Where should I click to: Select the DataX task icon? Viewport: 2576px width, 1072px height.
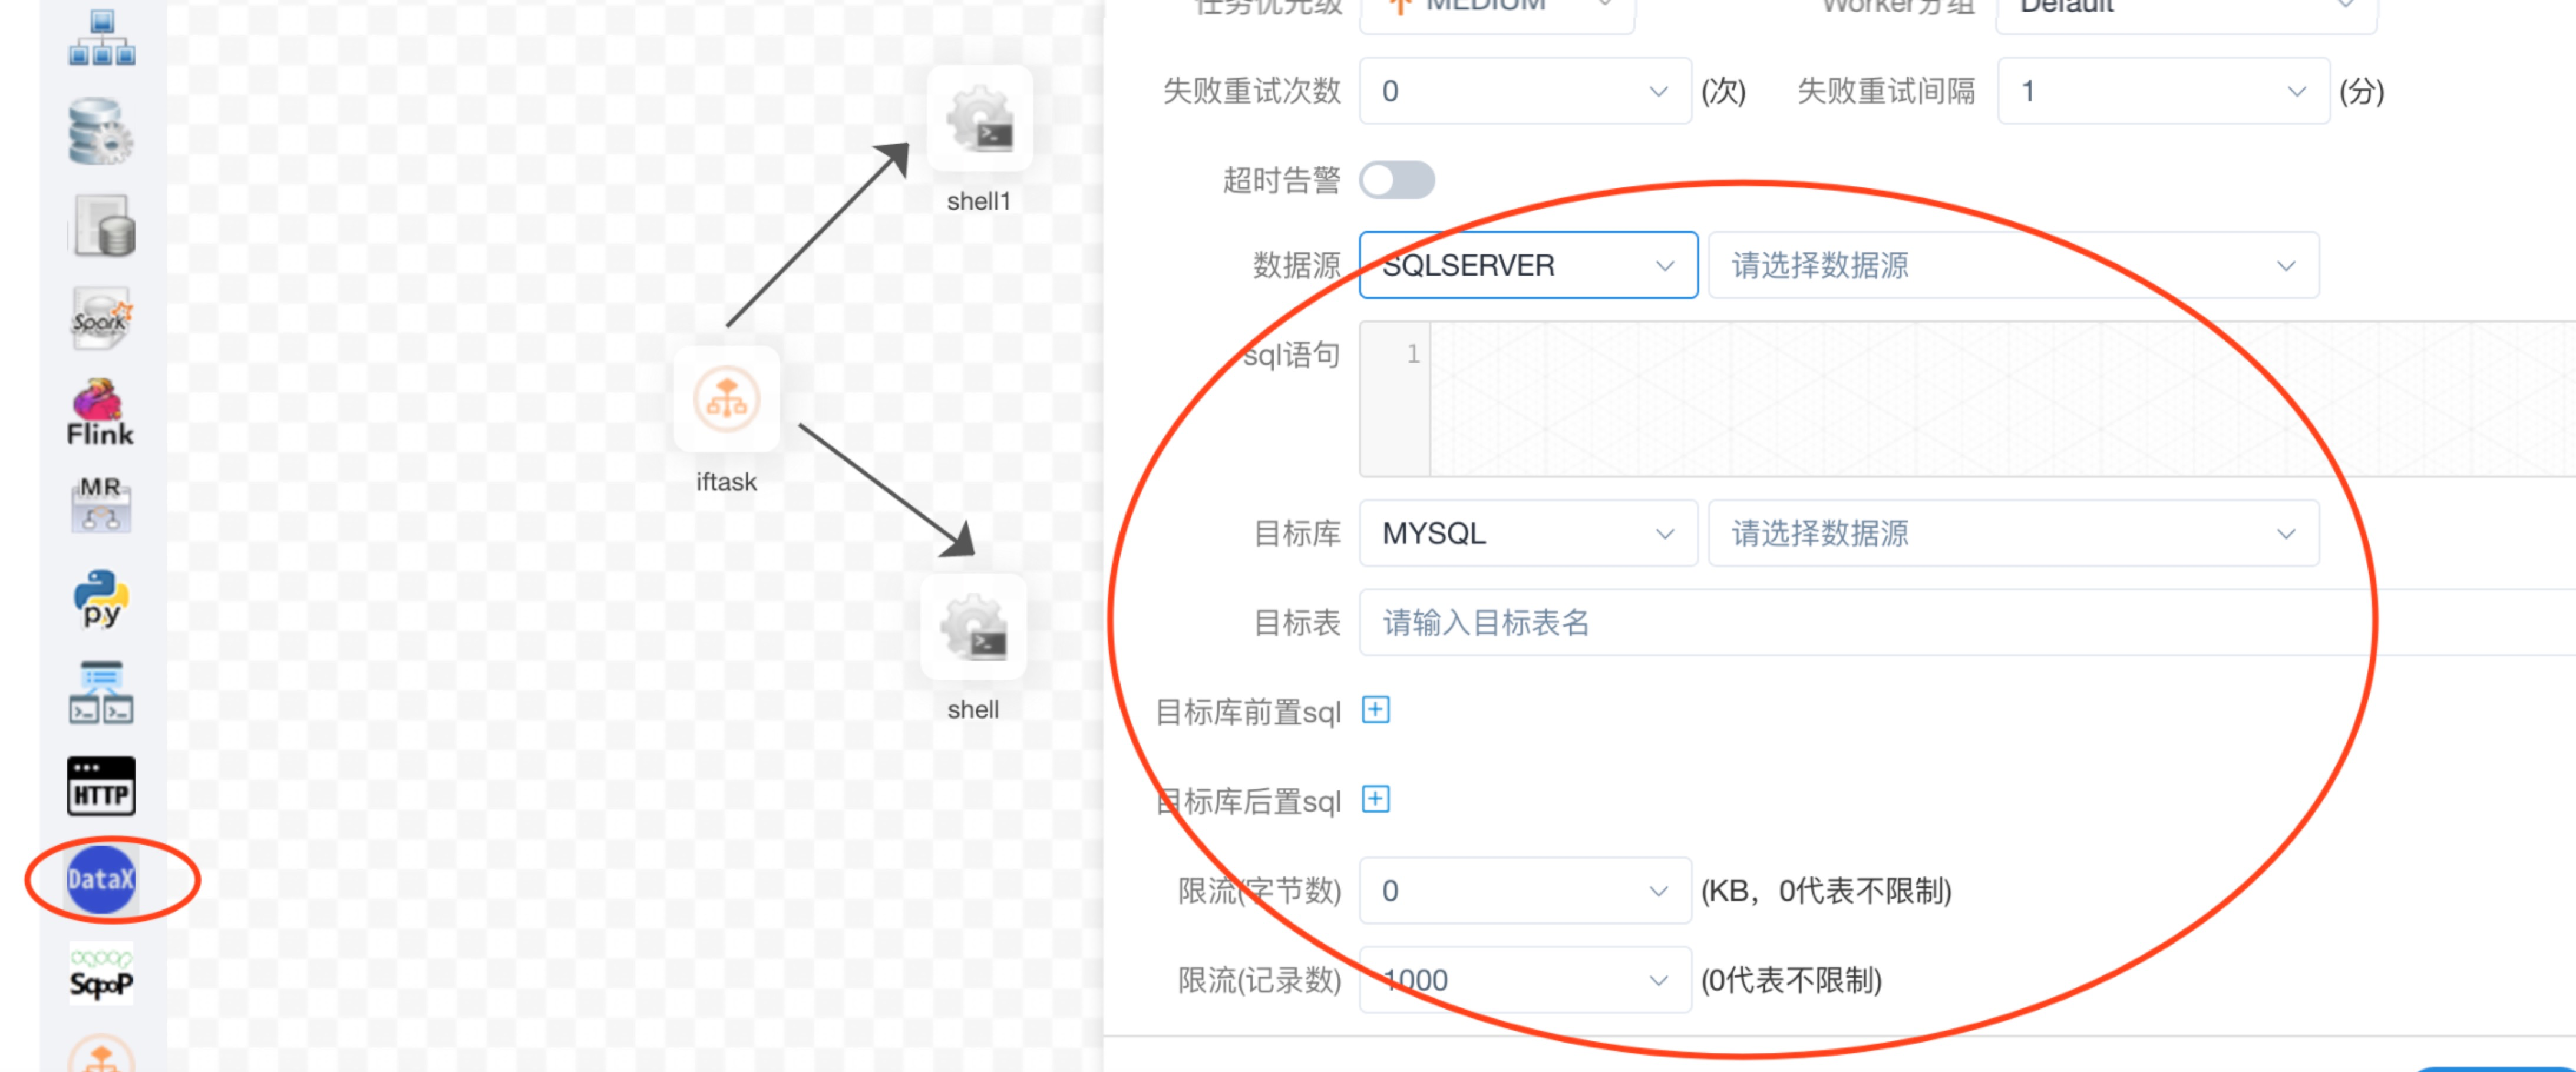click(100, 879)
